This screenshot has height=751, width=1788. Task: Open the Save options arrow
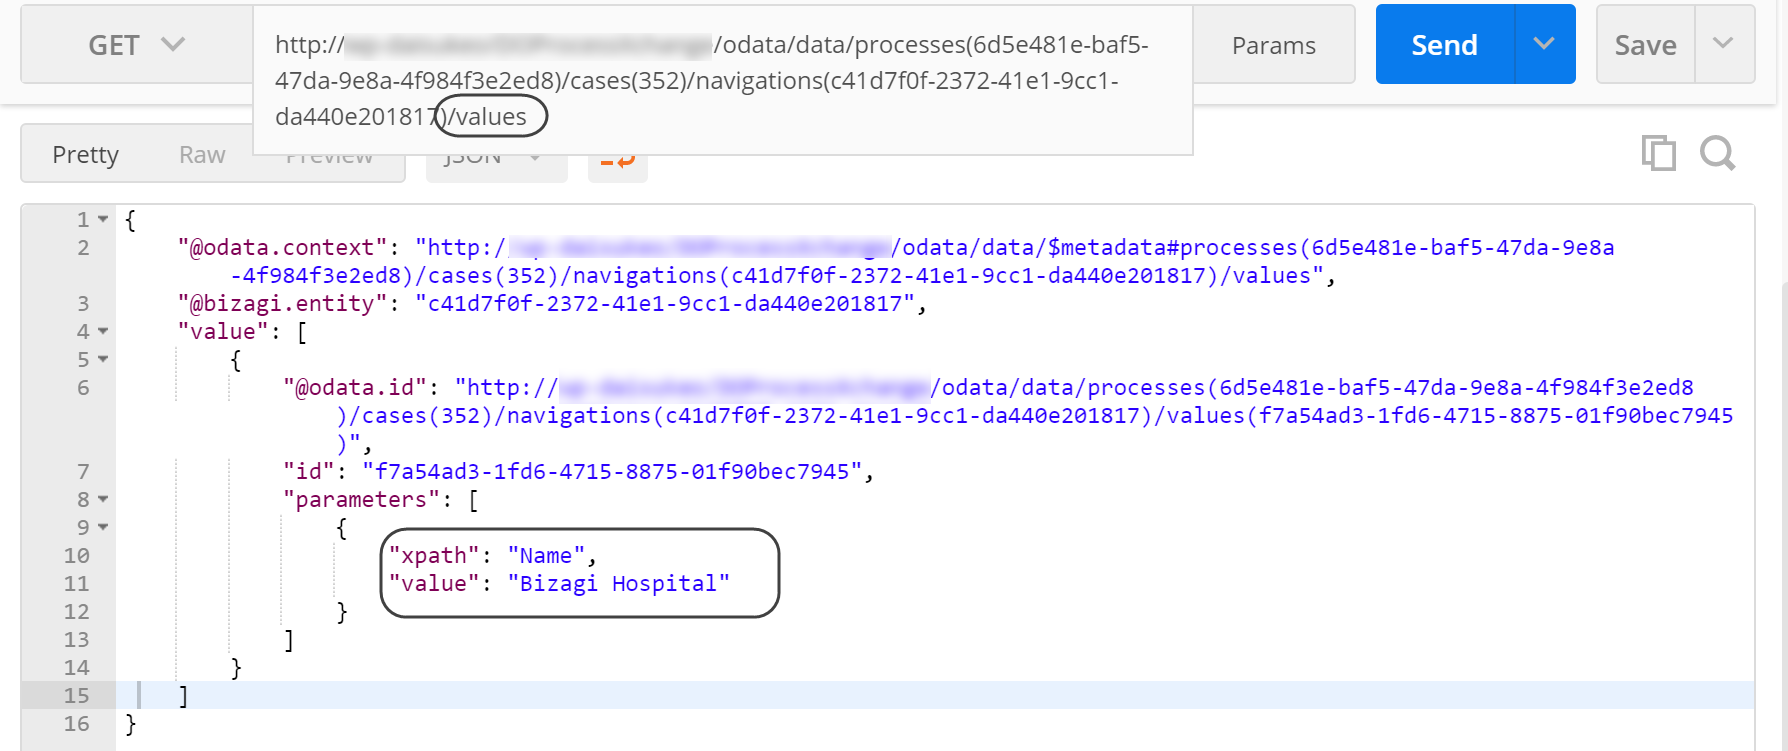pos(1724,44)
